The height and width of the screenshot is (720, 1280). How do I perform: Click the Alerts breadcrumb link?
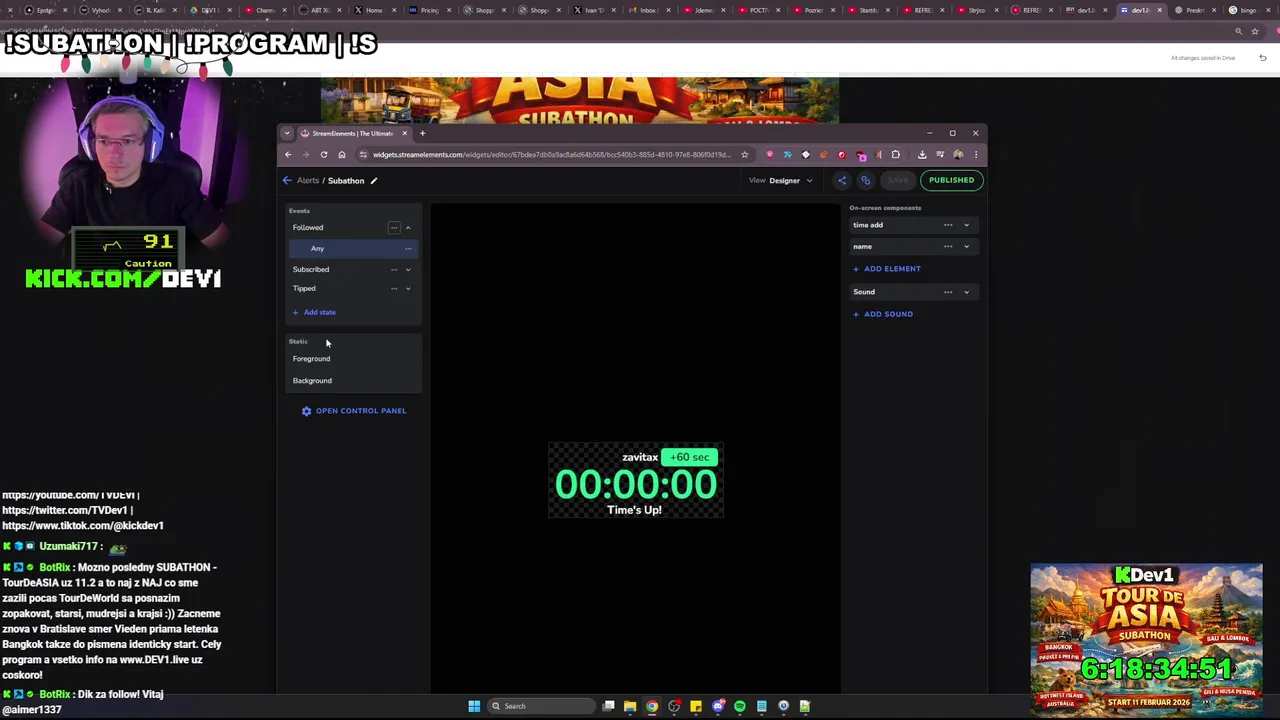[x=308, y=181]
